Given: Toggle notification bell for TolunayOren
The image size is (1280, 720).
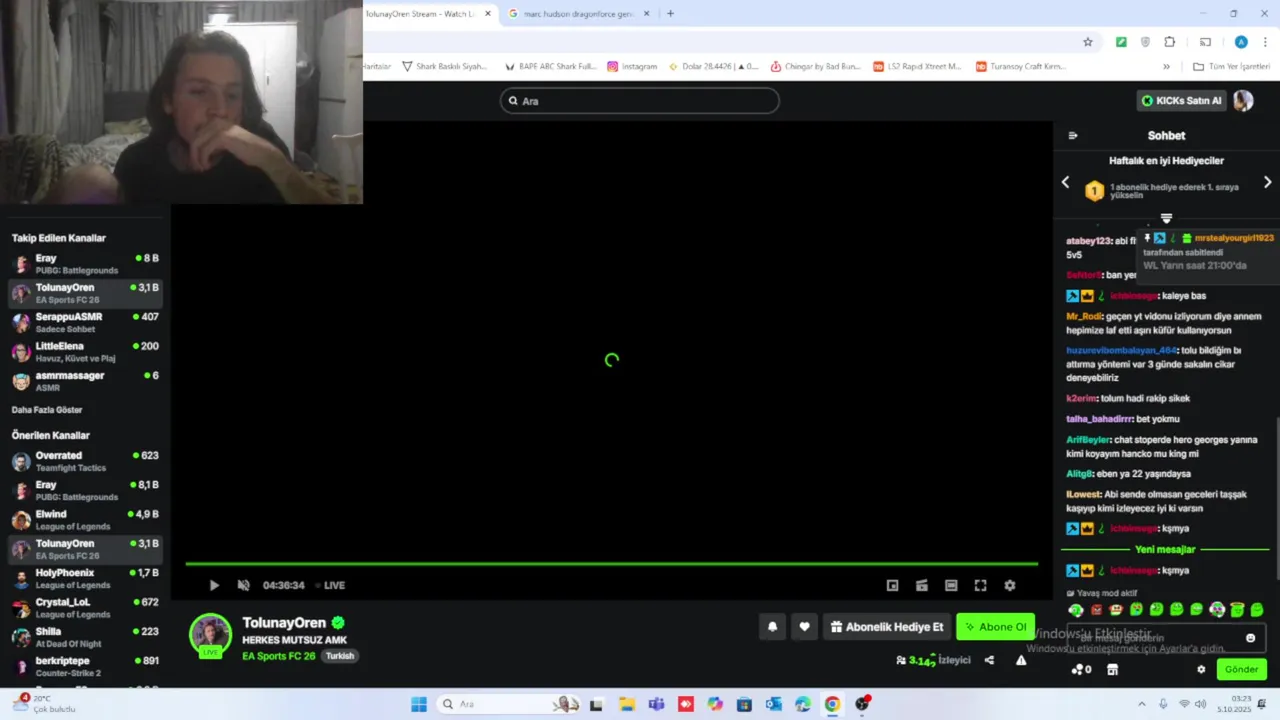Looking at the screenshot, I should coord(772,627).
